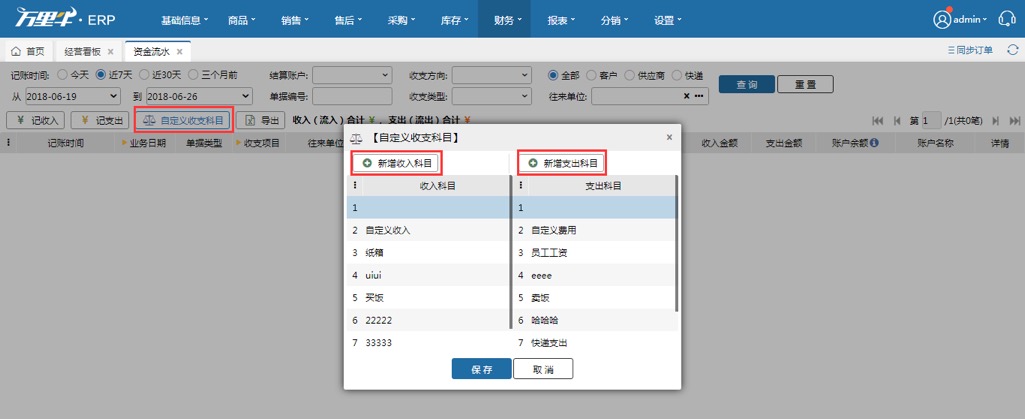Select the 客户 radio option
Image resolution: width=1025 pixels, height=419 pixels.
tap(592, 75)
